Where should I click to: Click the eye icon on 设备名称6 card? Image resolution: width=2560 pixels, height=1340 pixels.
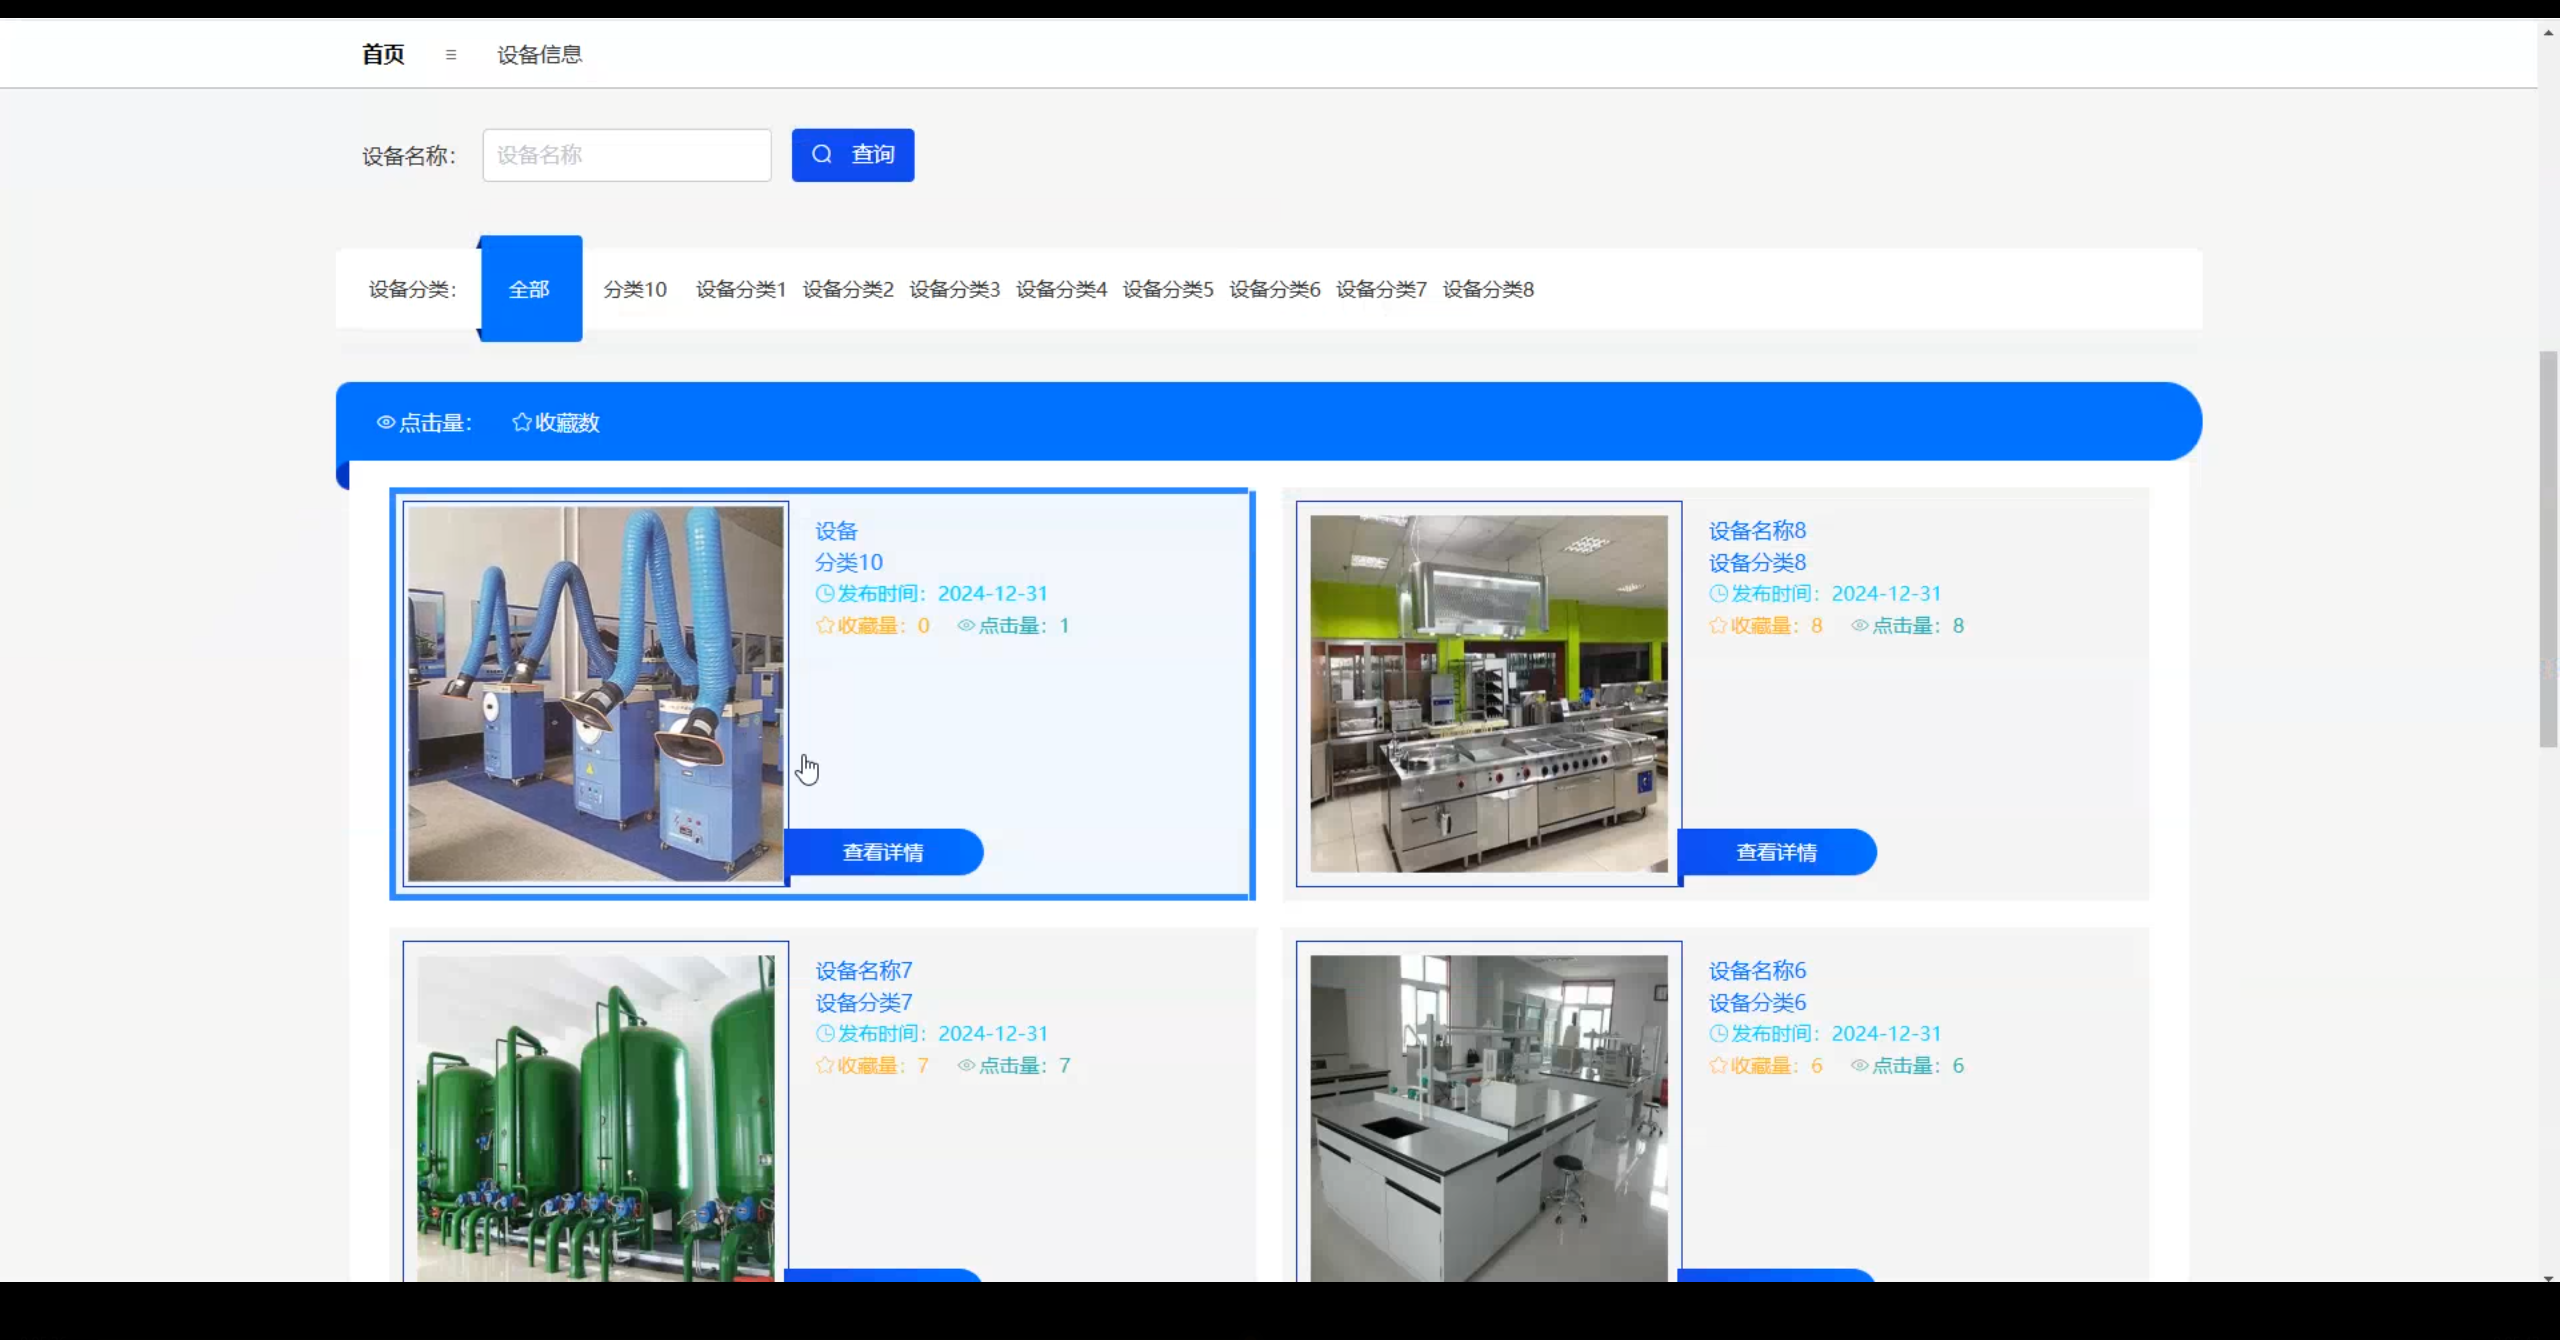(1859, 1066)
